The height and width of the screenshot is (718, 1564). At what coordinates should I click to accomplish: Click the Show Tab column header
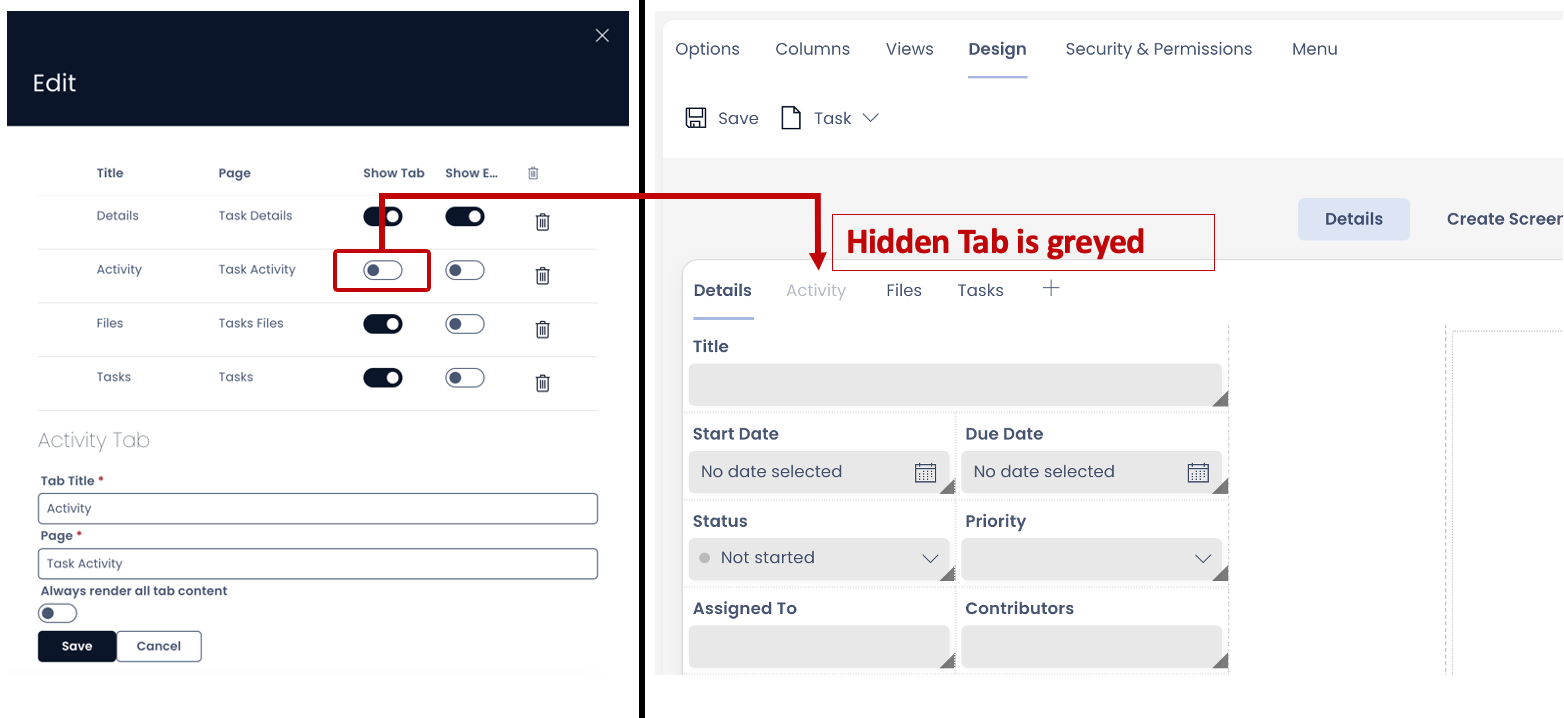tap(393, 173)
